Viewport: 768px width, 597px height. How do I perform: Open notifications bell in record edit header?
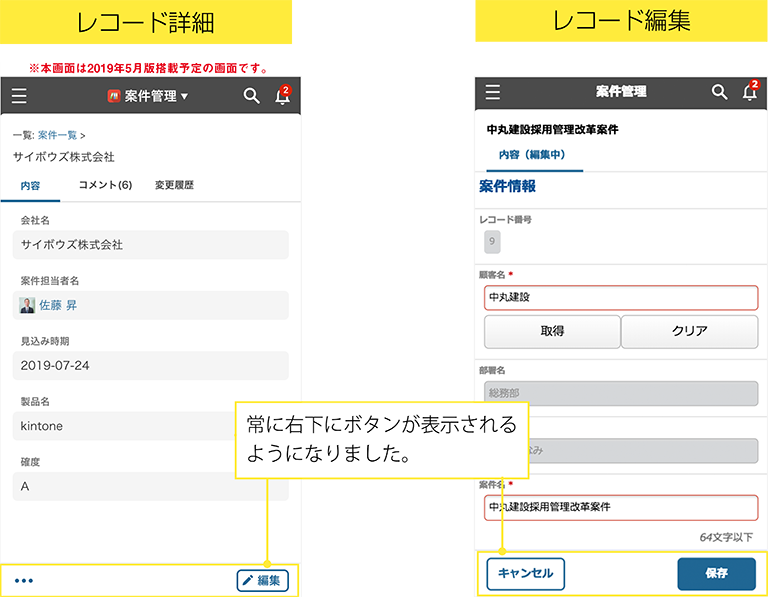point(750,91)
